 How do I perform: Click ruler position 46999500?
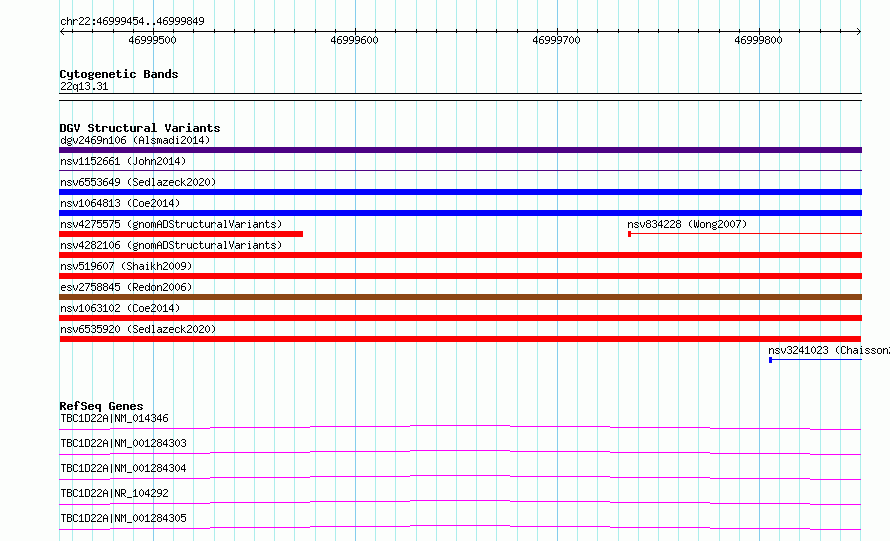(x=152, y=40)
